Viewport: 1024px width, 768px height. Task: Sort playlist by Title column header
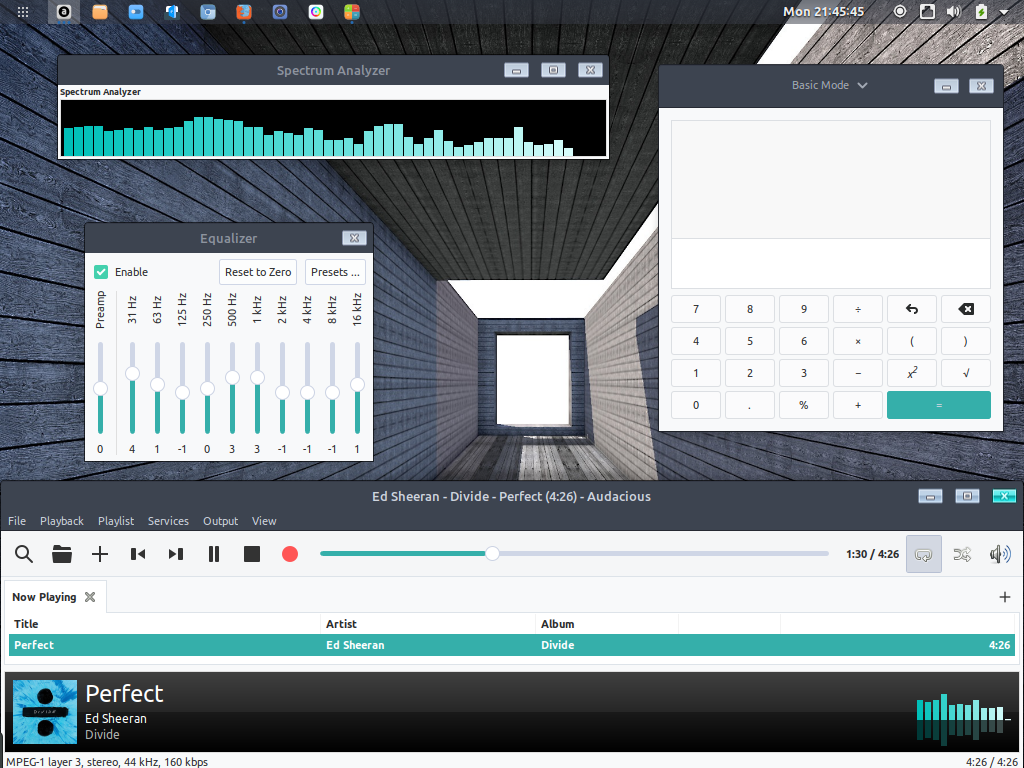tap(163, 624)
